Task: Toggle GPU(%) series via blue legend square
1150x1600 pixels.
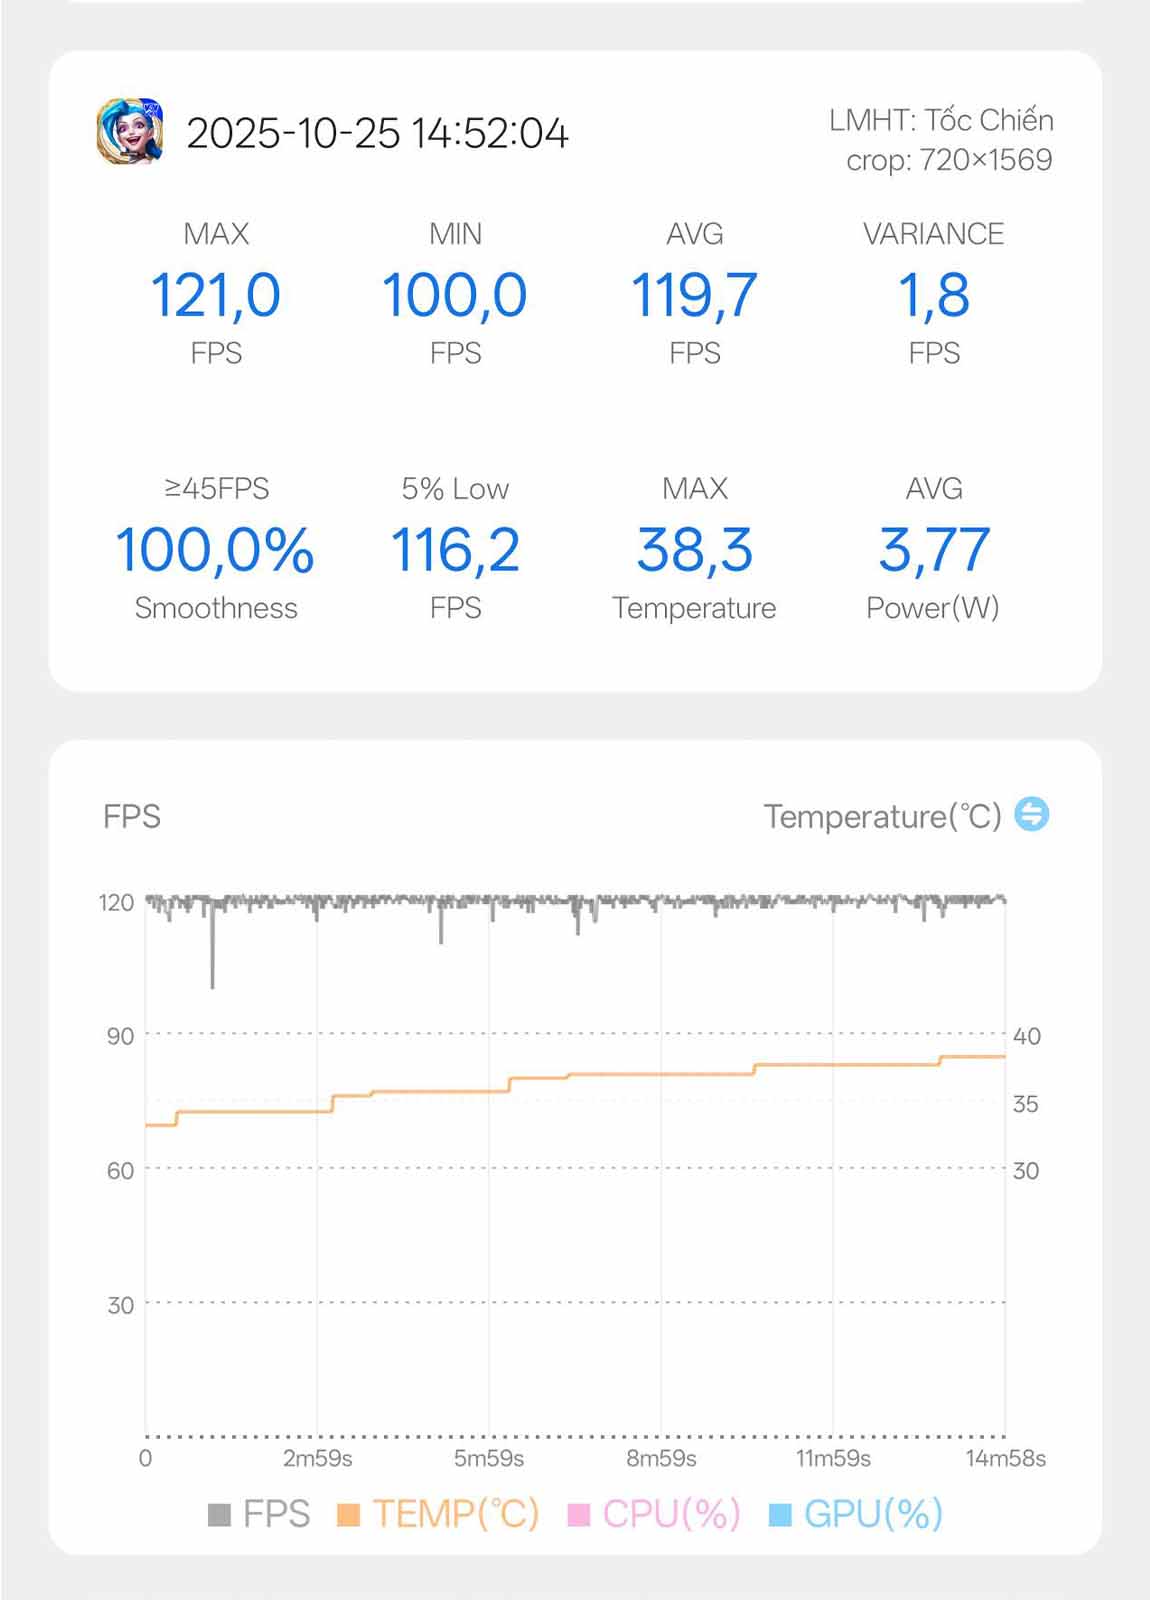Action: [780, 1514]
